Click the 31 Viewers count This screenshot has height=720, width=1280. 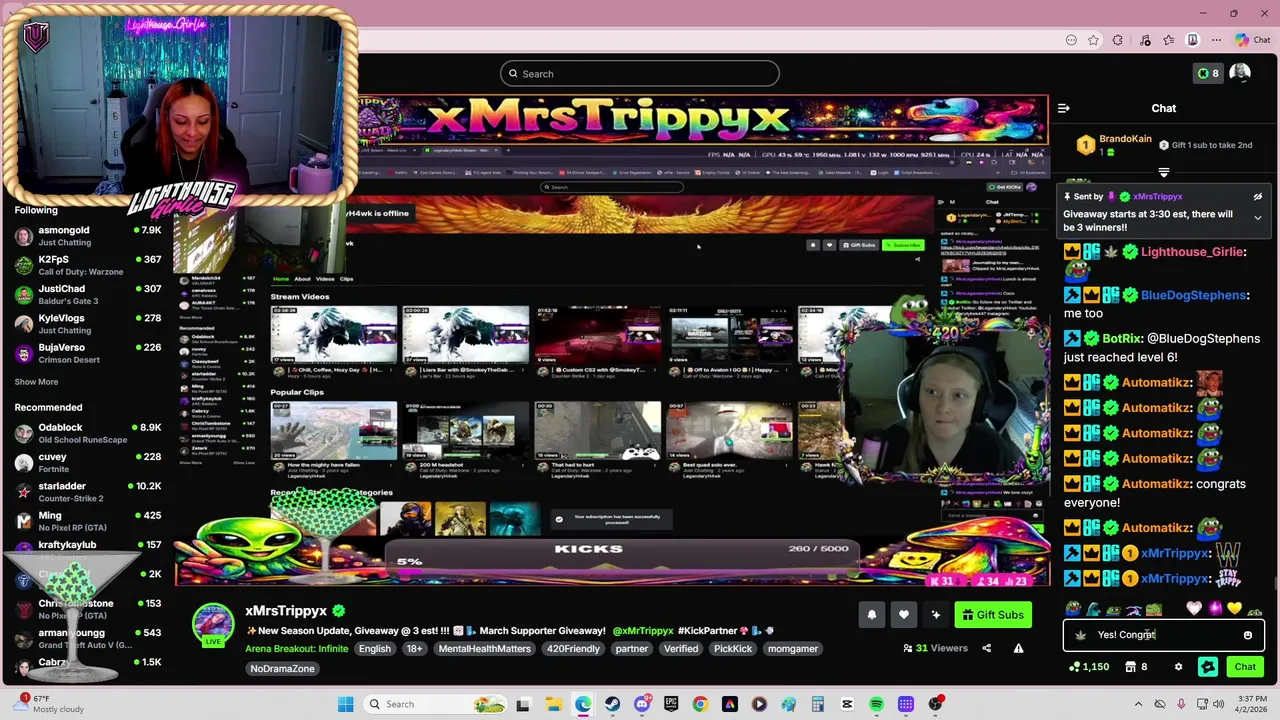point(935,648)
